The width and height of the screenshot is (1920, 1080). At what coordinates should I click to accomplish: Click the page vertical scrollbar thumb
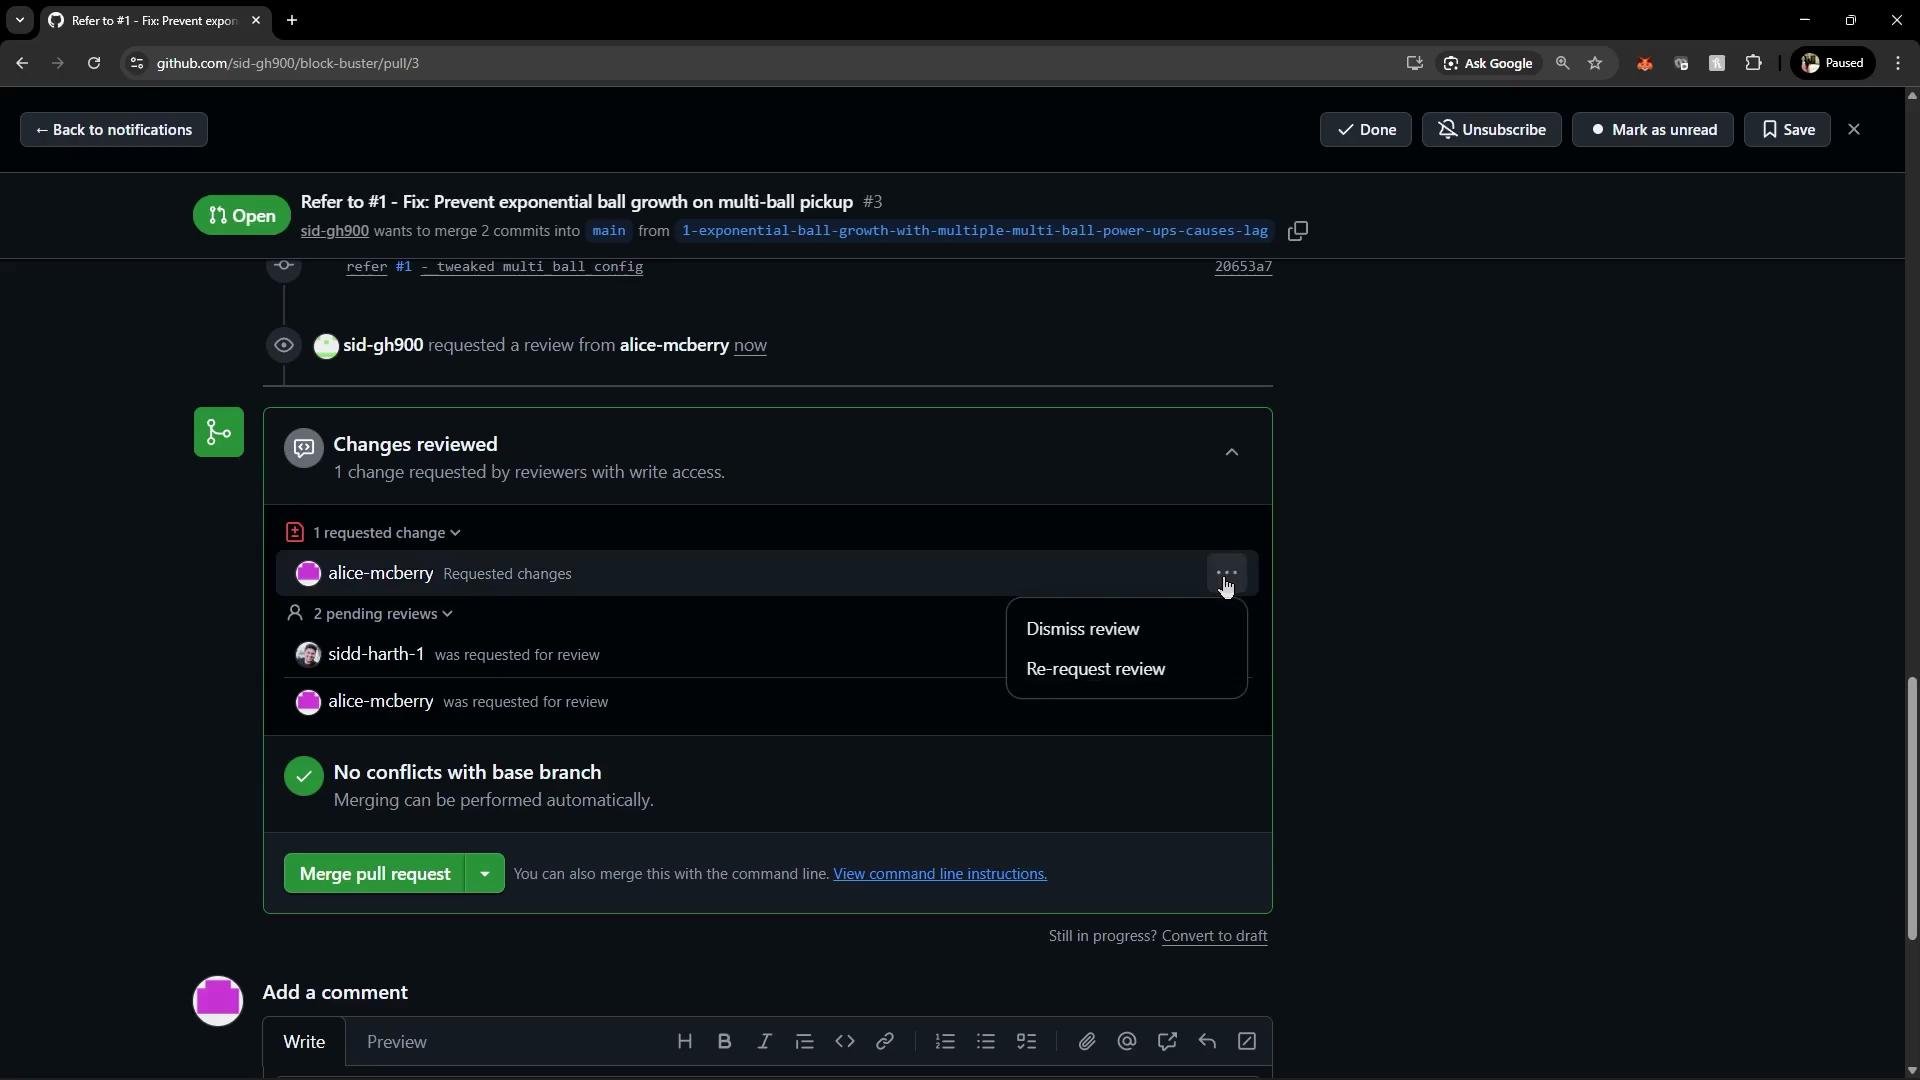point(1912,810)
